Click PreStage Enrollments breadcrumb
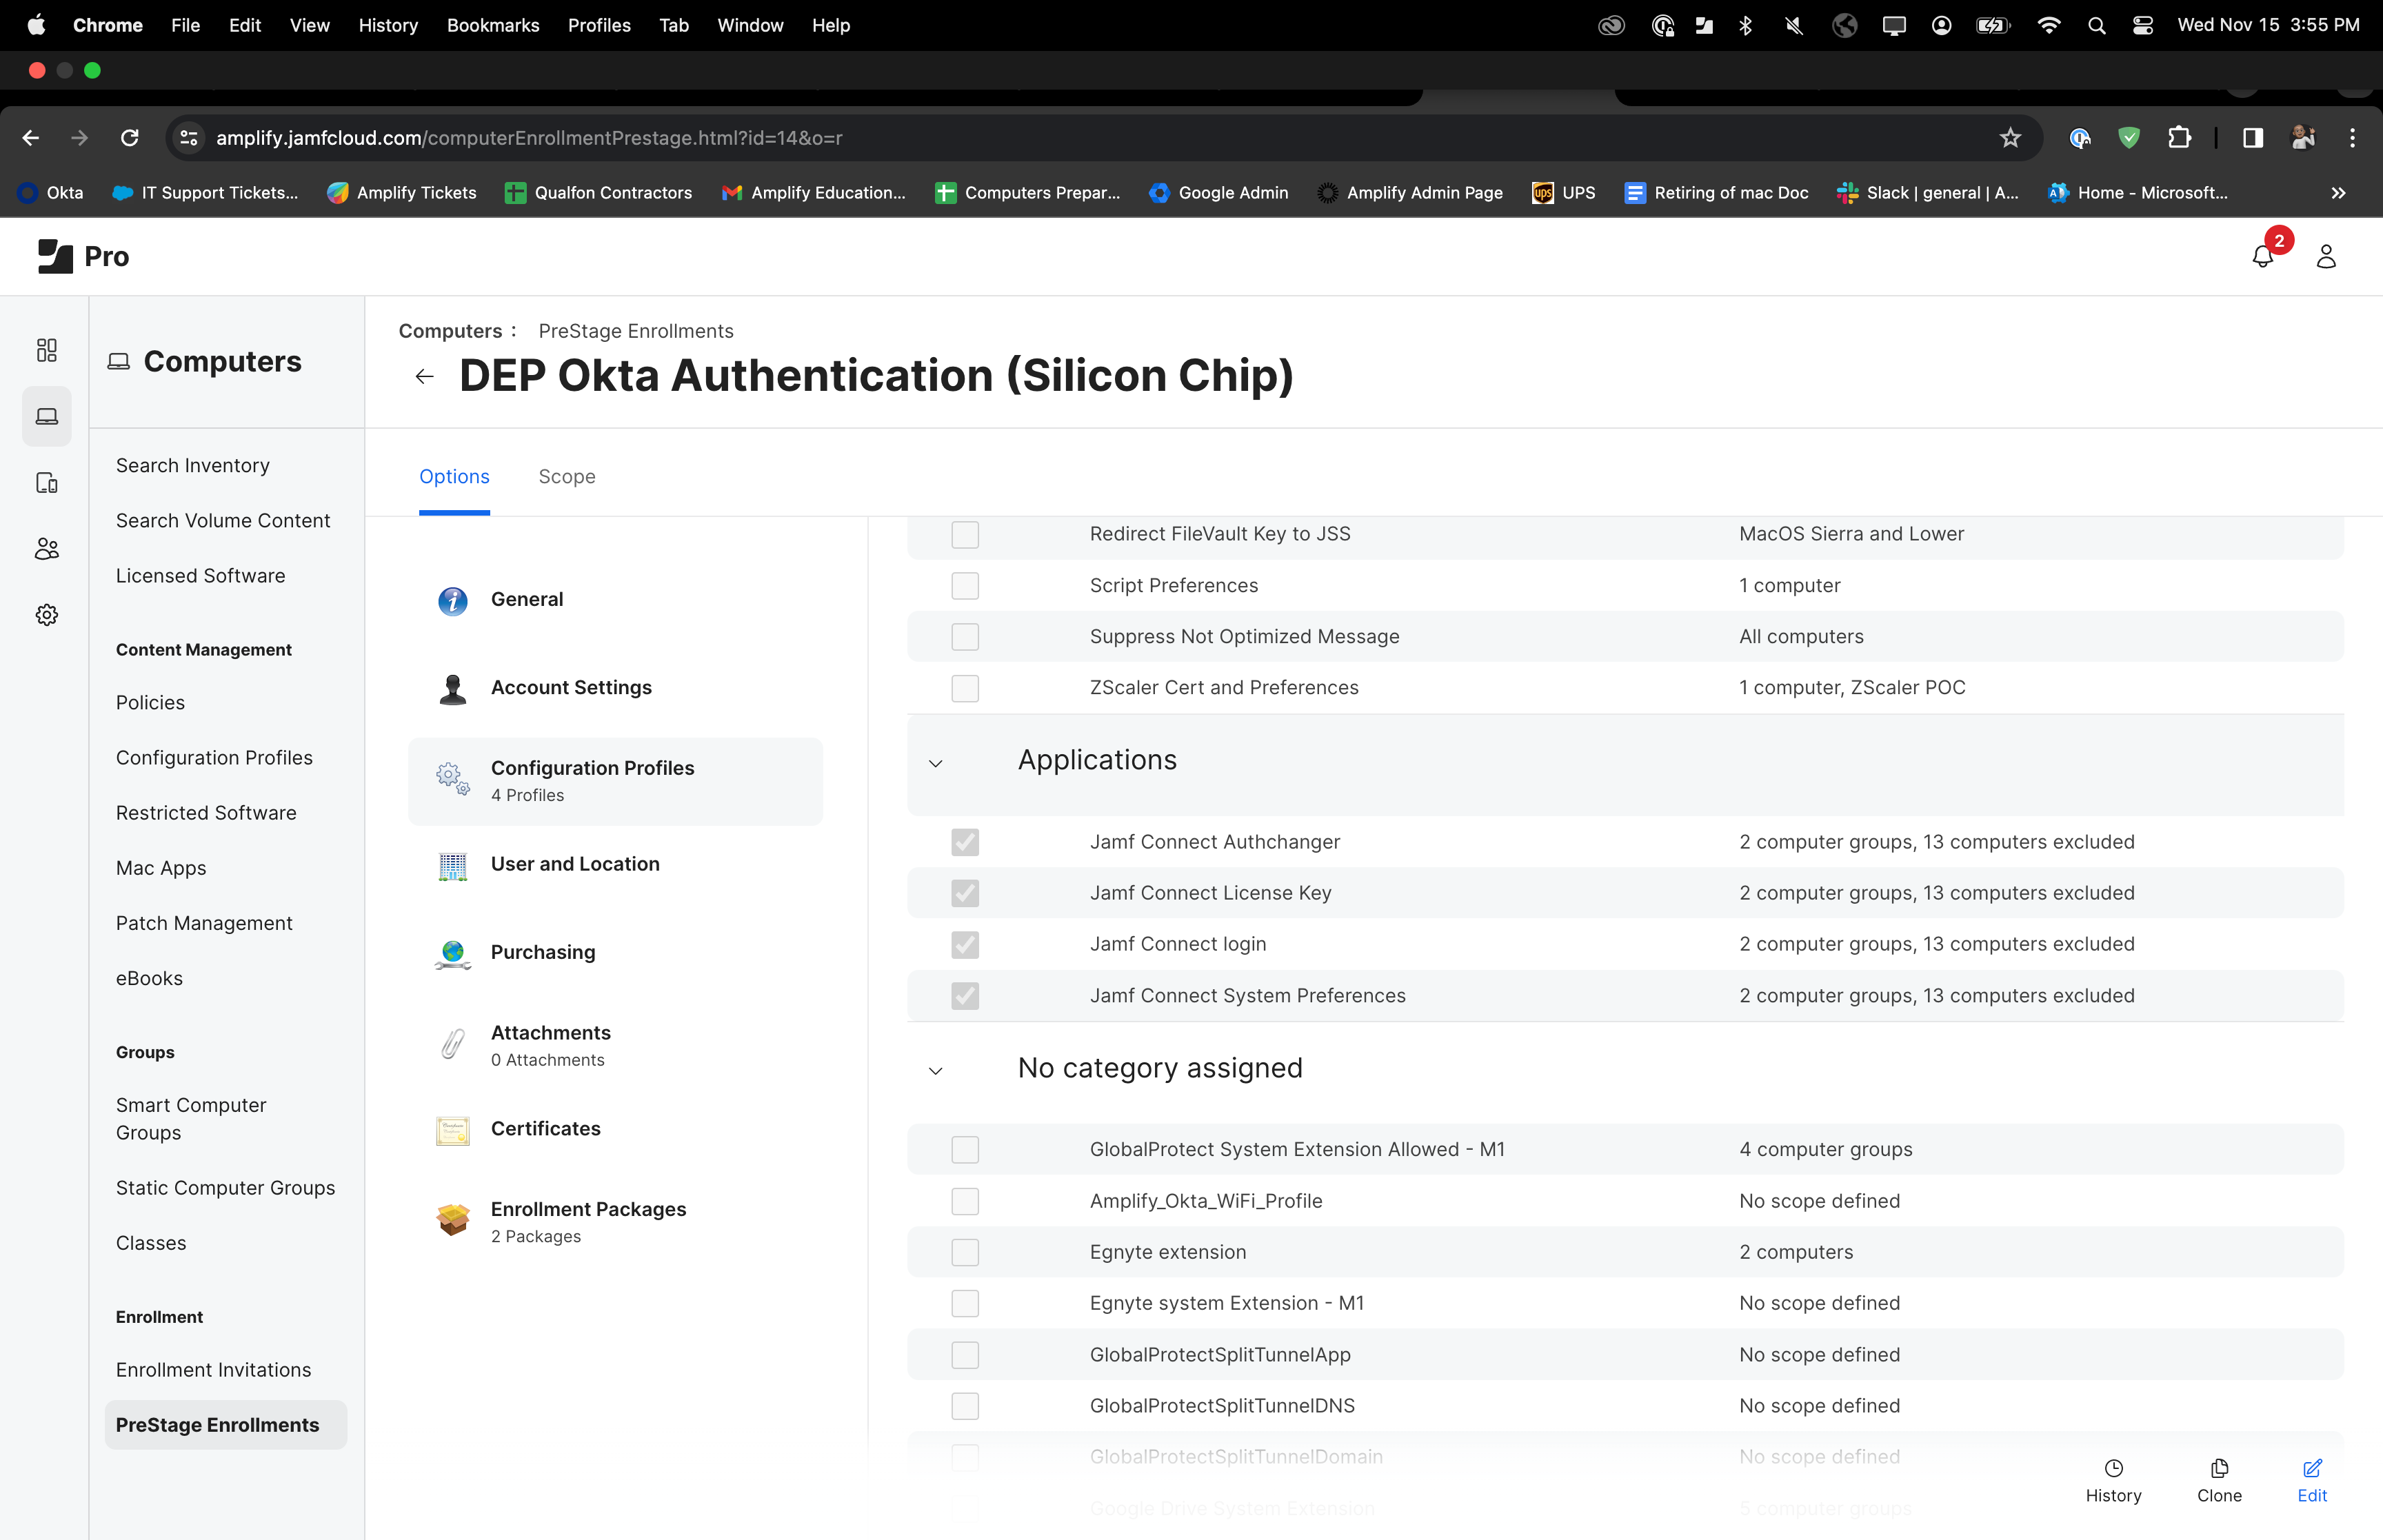Viewport: 2383px width, 1540px height. point(635,331)
